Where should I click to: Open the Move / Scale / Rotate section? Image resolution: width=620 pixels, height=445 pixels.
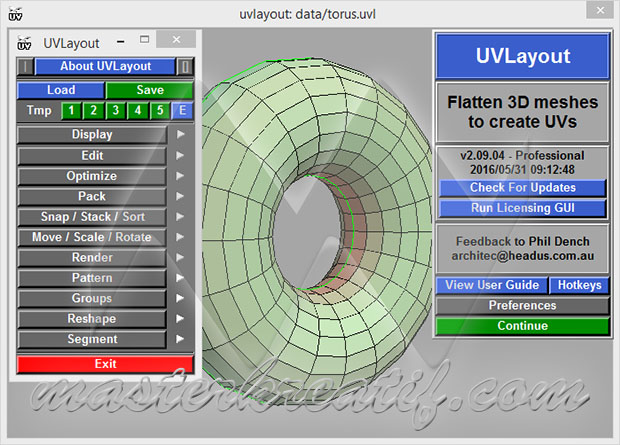coord(92,237)
